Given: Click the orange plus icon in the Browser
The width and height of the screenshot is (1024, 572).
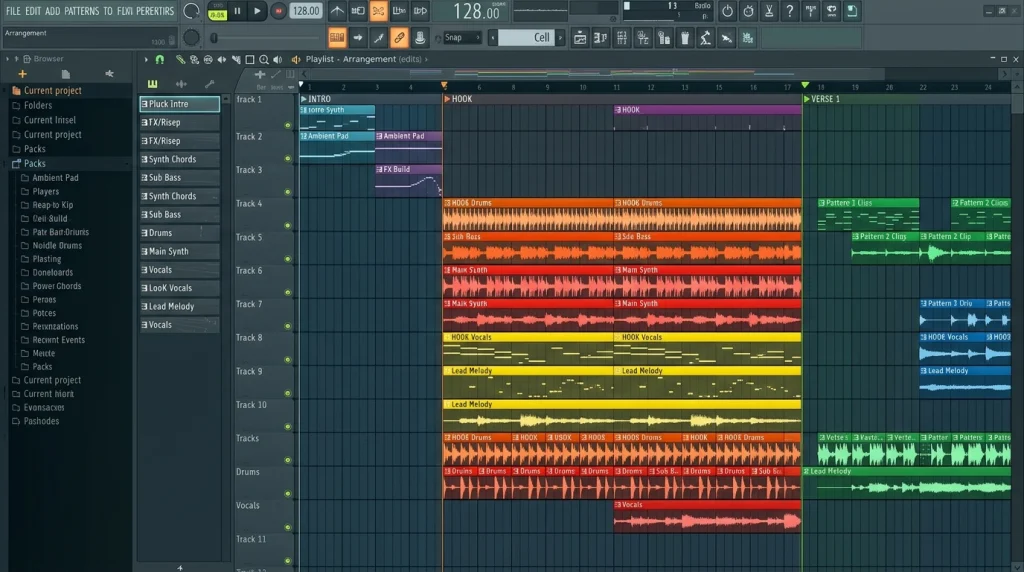Looking at the screenshot, I should [22, 74].
